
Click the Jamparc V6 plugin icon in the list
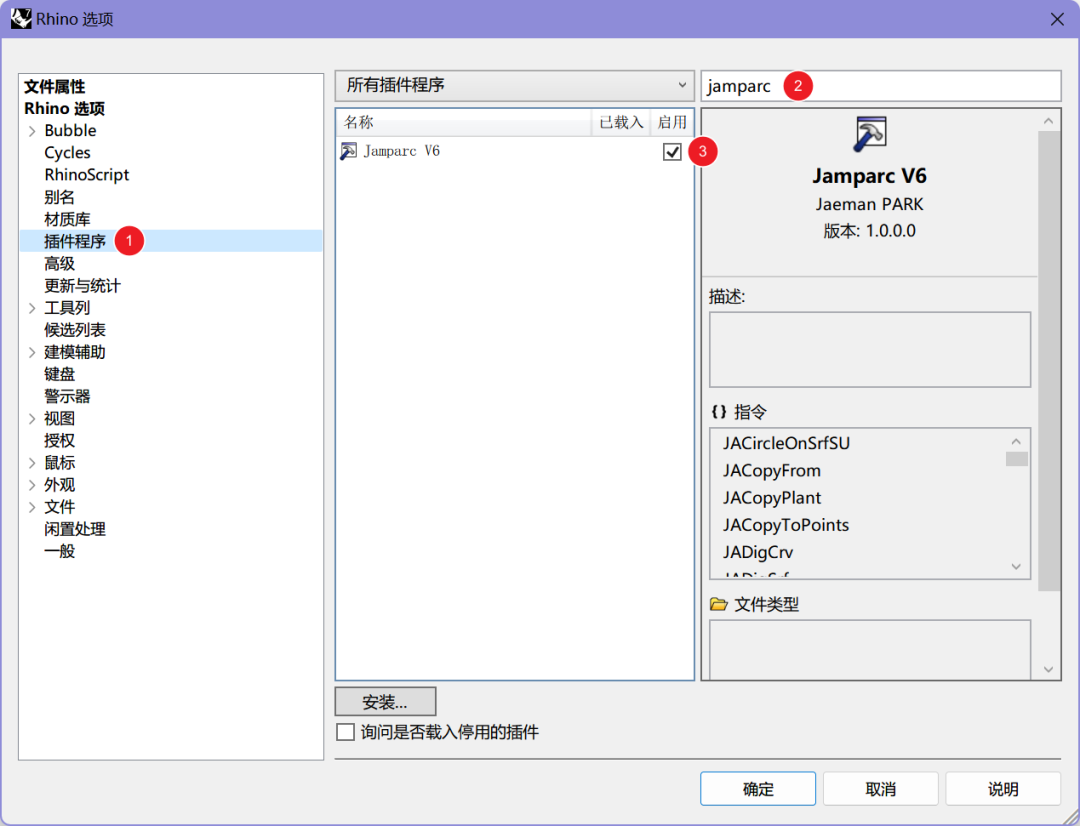click(348, 151)
